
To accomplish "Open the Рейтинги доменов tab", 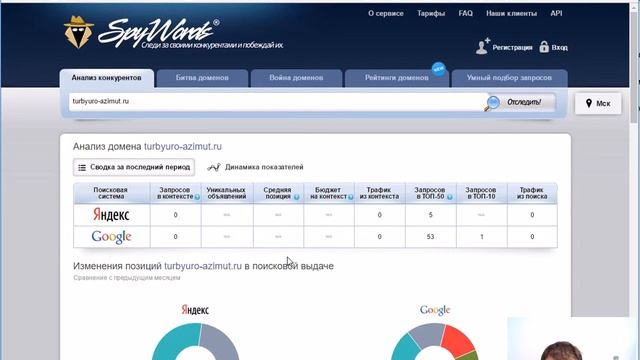I will tap(397, 78).
